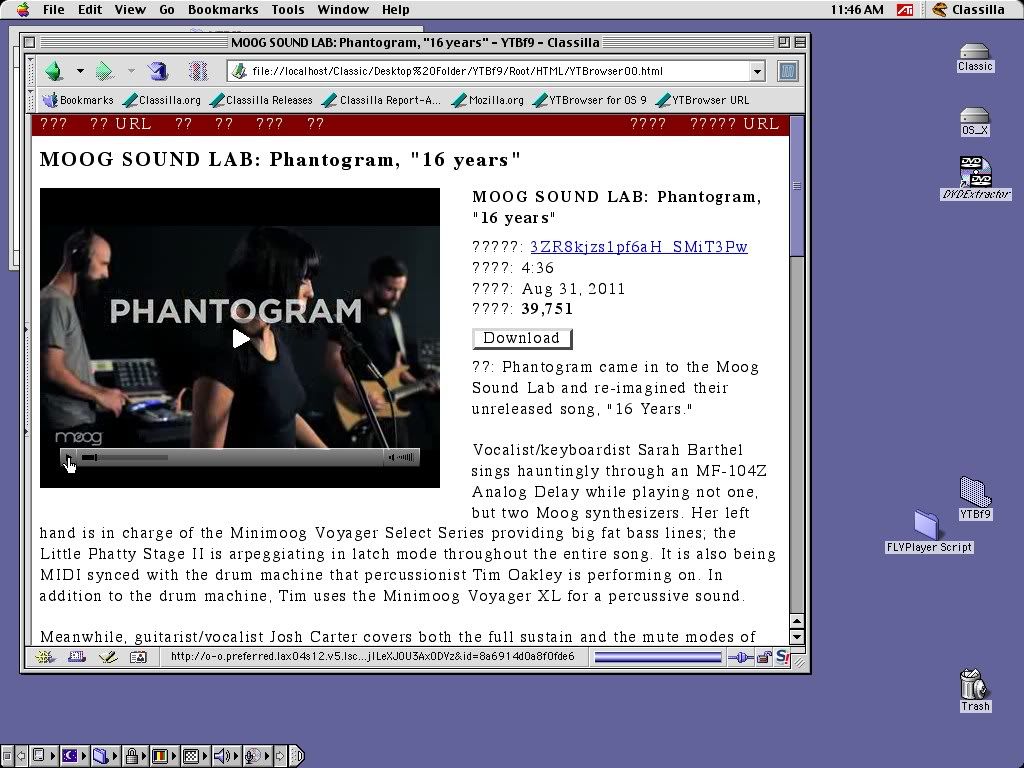Open the address bar URL history dropdown
The height and width of the screenshot is (768, 1024).
point(757,71)
